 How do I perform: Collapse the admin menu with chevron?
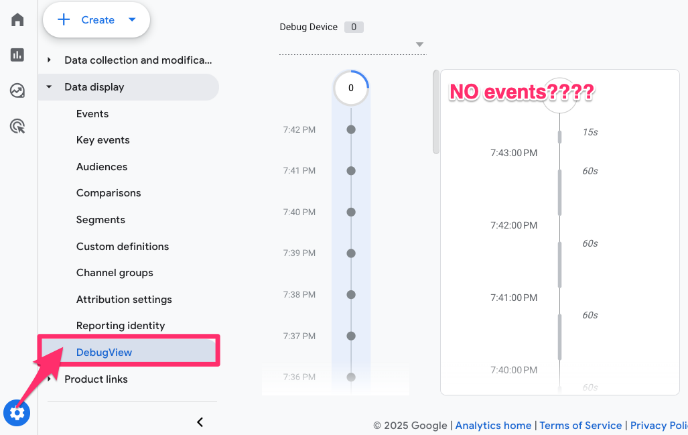(x=200, y=422)
